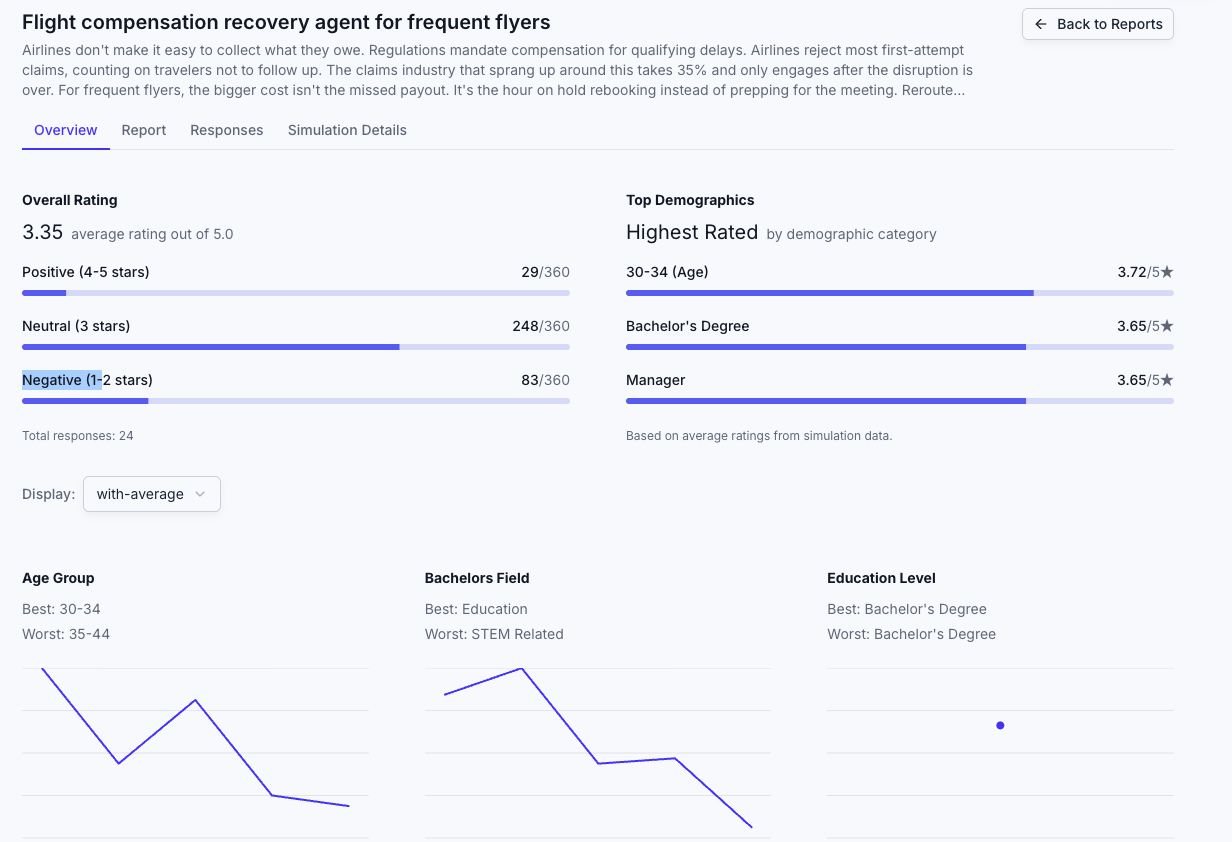Click the dropdown chevron beside with-average

pos(201,494)
